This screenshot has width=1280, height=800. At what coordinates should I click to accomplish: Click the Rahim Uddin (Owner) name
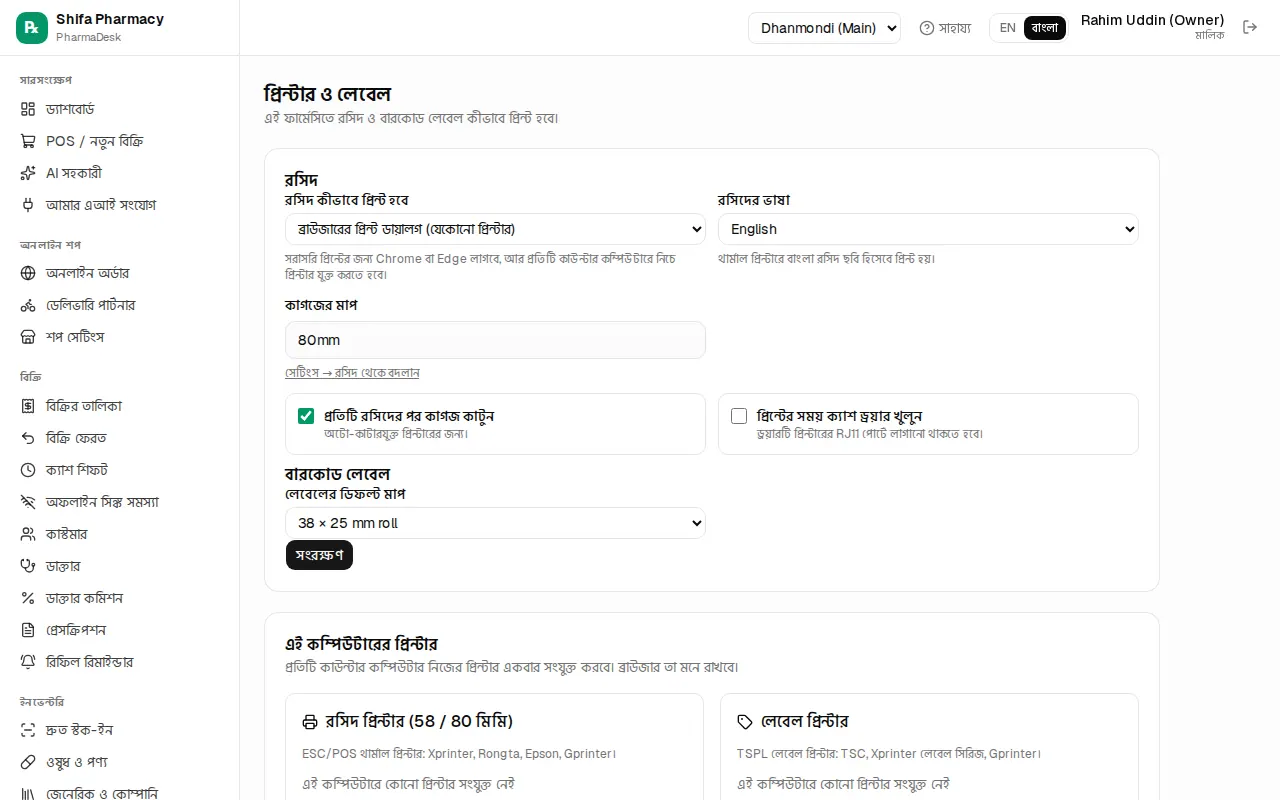1152,20
